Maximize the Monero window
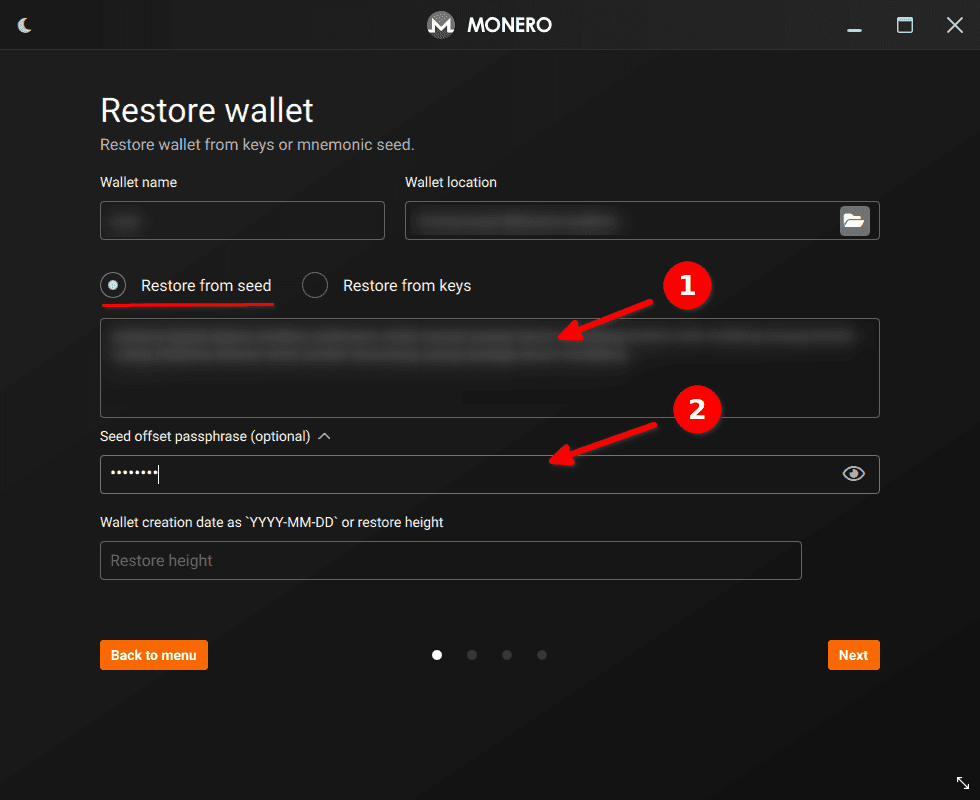This screenshot has width=980, height=800. click(905, 25)
